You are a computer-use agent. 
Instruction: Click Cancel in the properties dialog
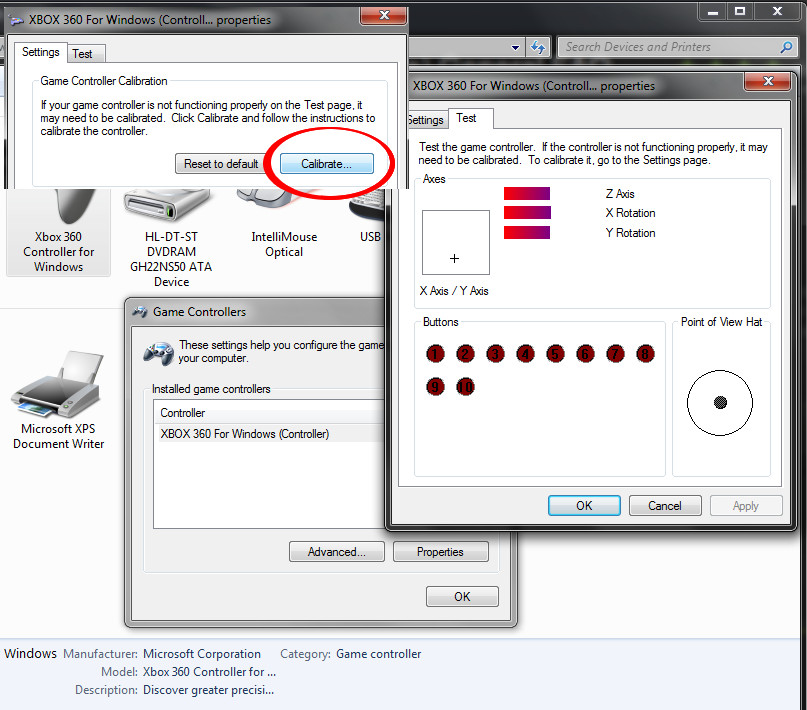[664, 506]
